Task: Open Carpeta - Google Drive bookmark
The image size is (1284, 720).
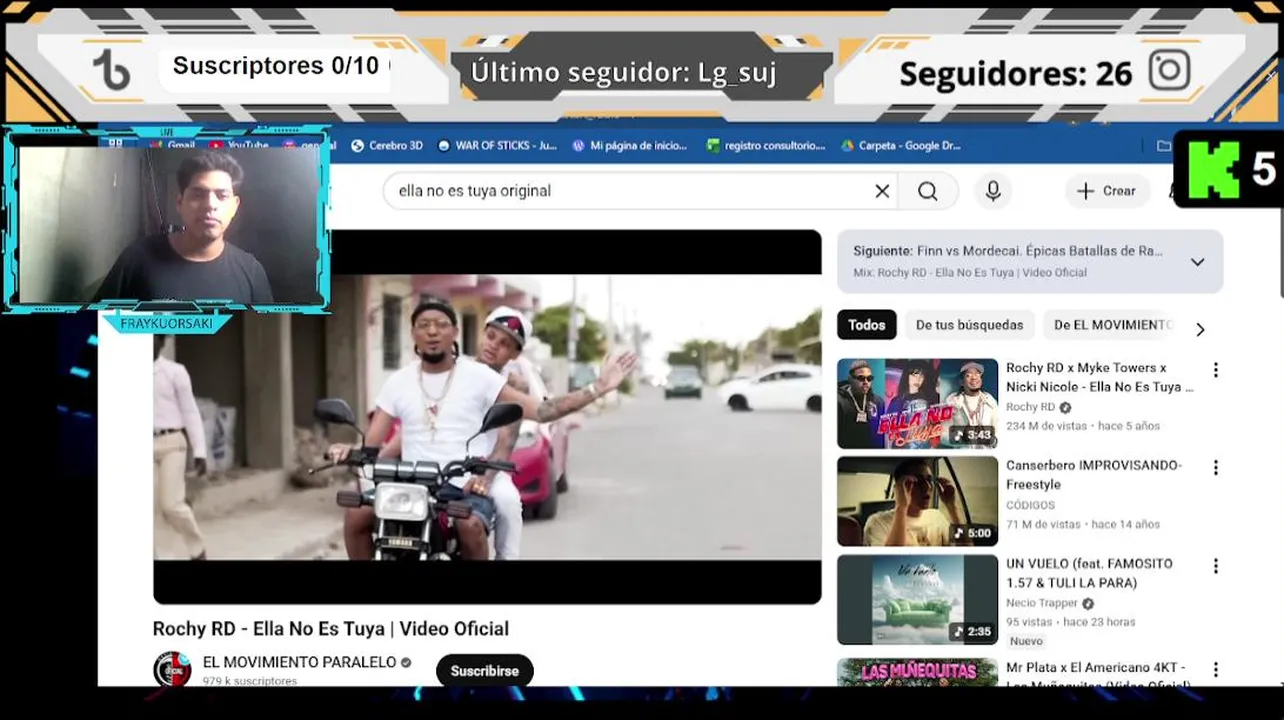Action: (901, 145)
